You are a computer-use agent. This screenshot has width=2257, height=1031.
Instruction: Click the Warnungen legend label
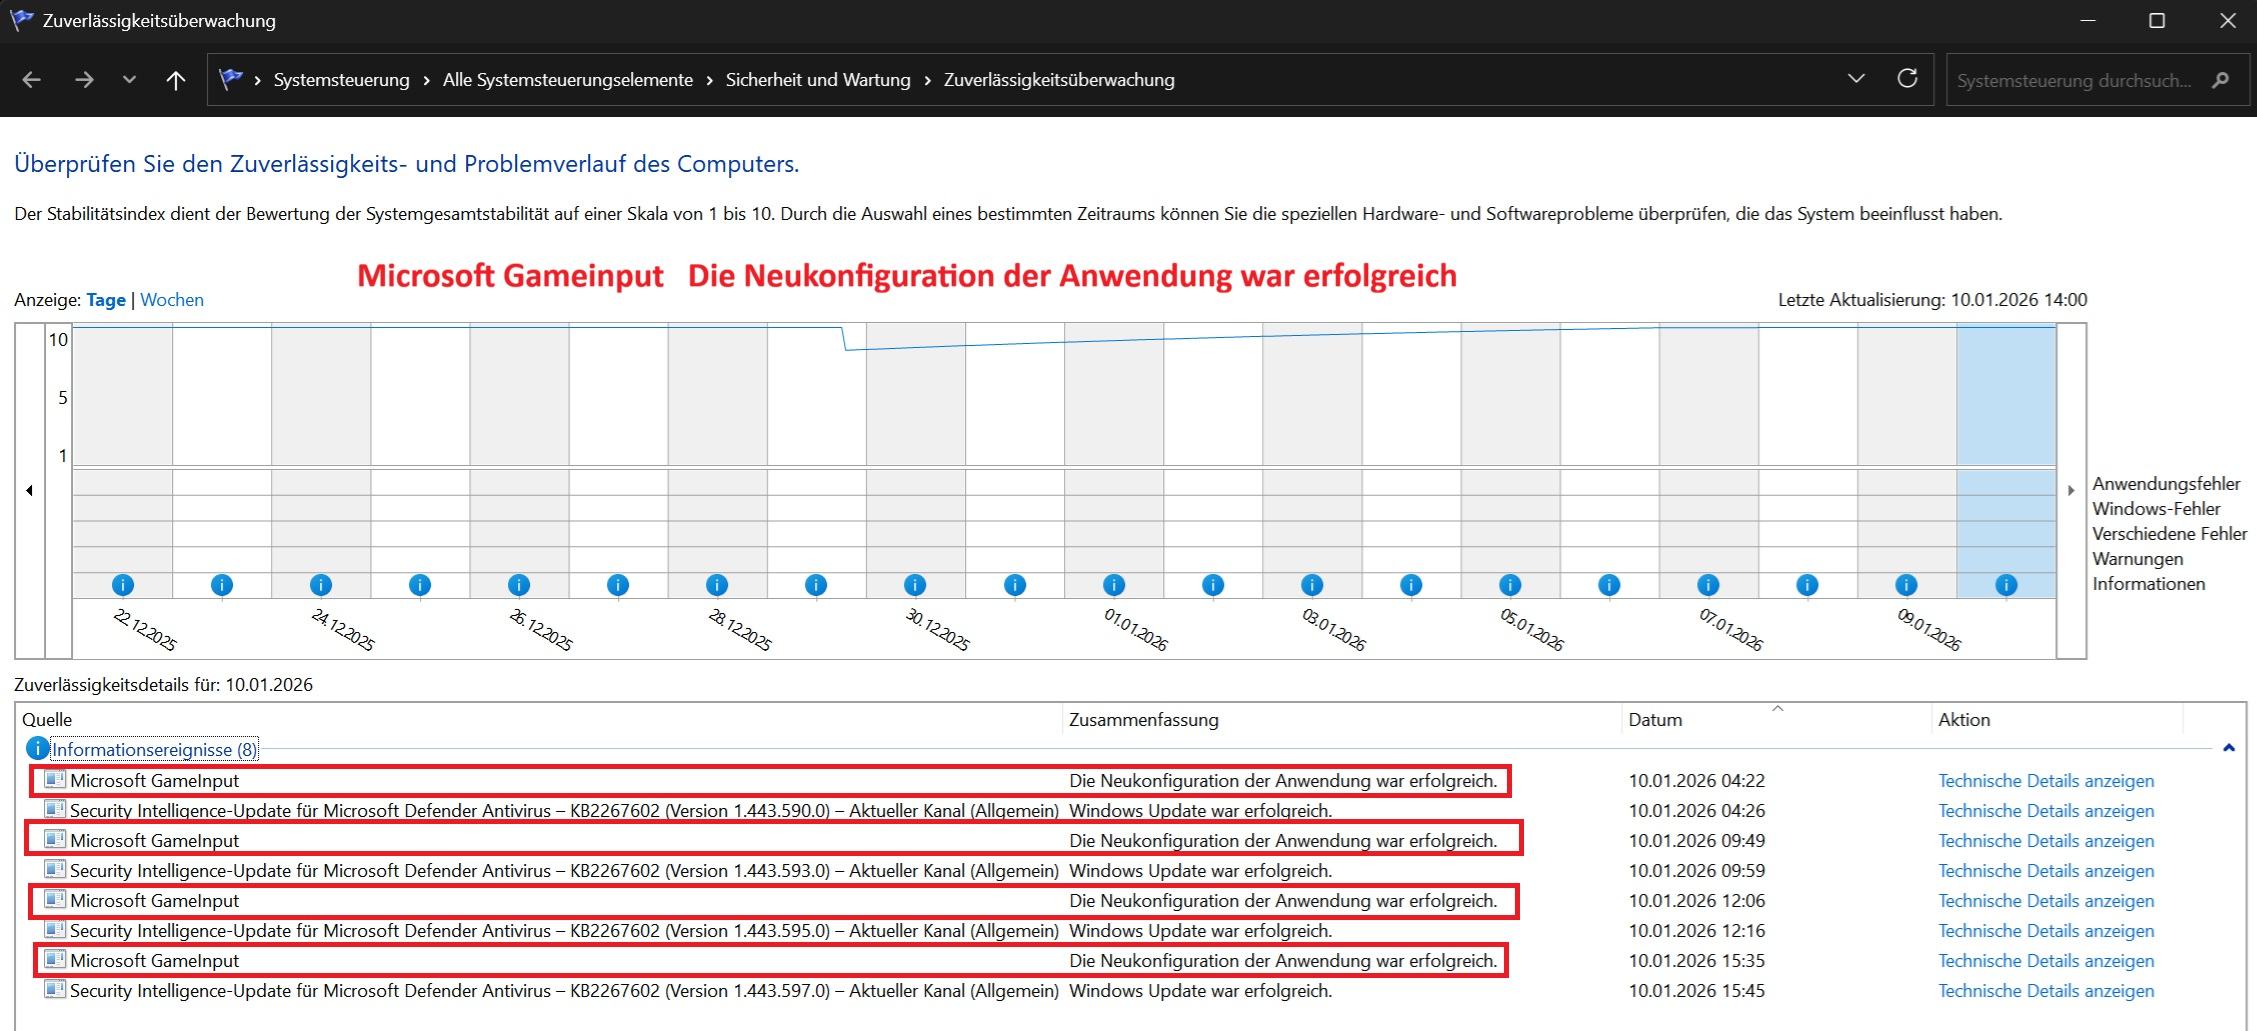coord(2138,559)
